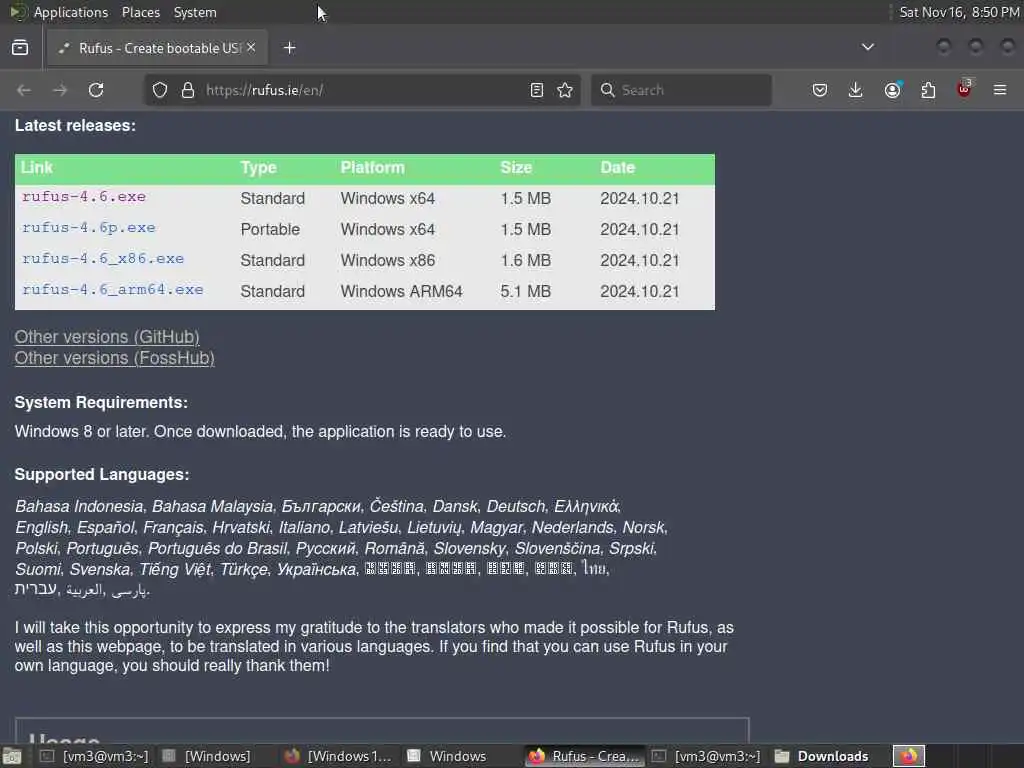Download rufus-4.6p.exe portable version

[x=89, y=228]
